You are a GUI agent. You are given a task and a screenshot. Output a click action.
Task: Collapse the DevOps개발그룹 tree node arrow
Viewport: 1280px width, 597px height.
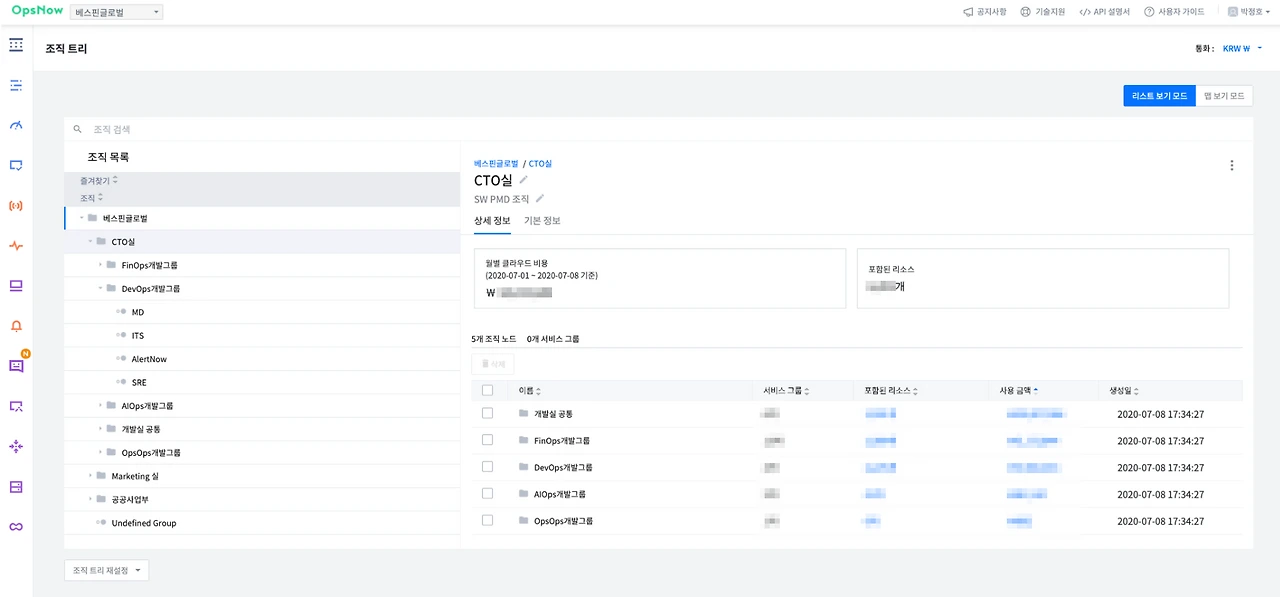coord(100,288)
